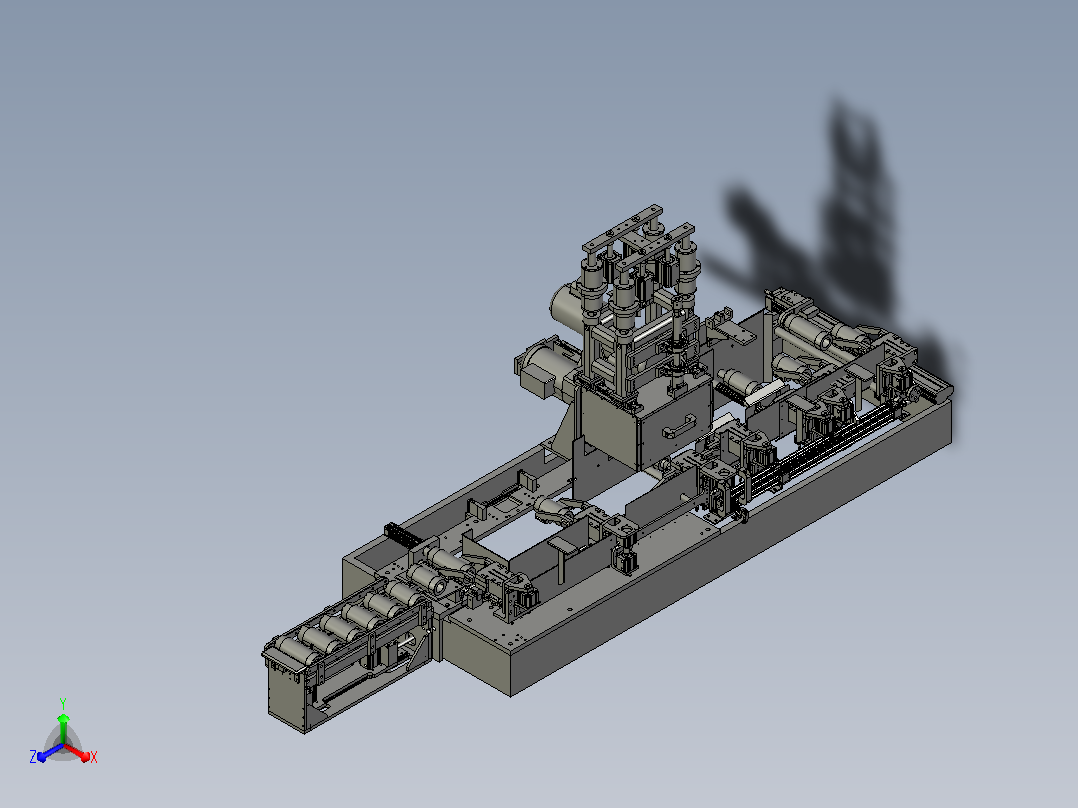
Task: Click the X label of the coordinate triad
Action: 94,757
